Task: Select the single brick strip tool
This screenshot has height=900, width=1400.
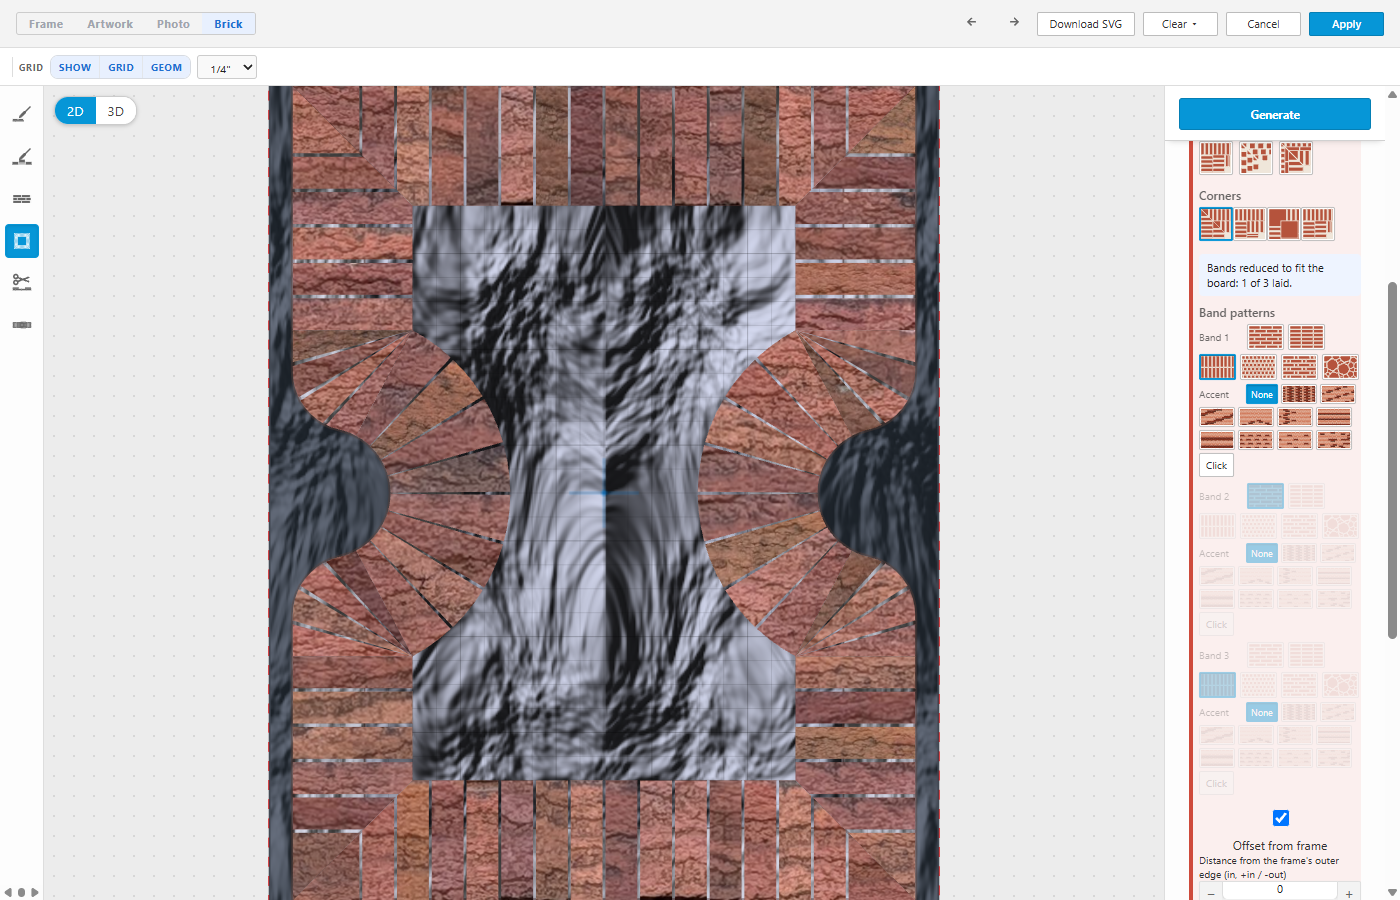Action: [22, 325]
